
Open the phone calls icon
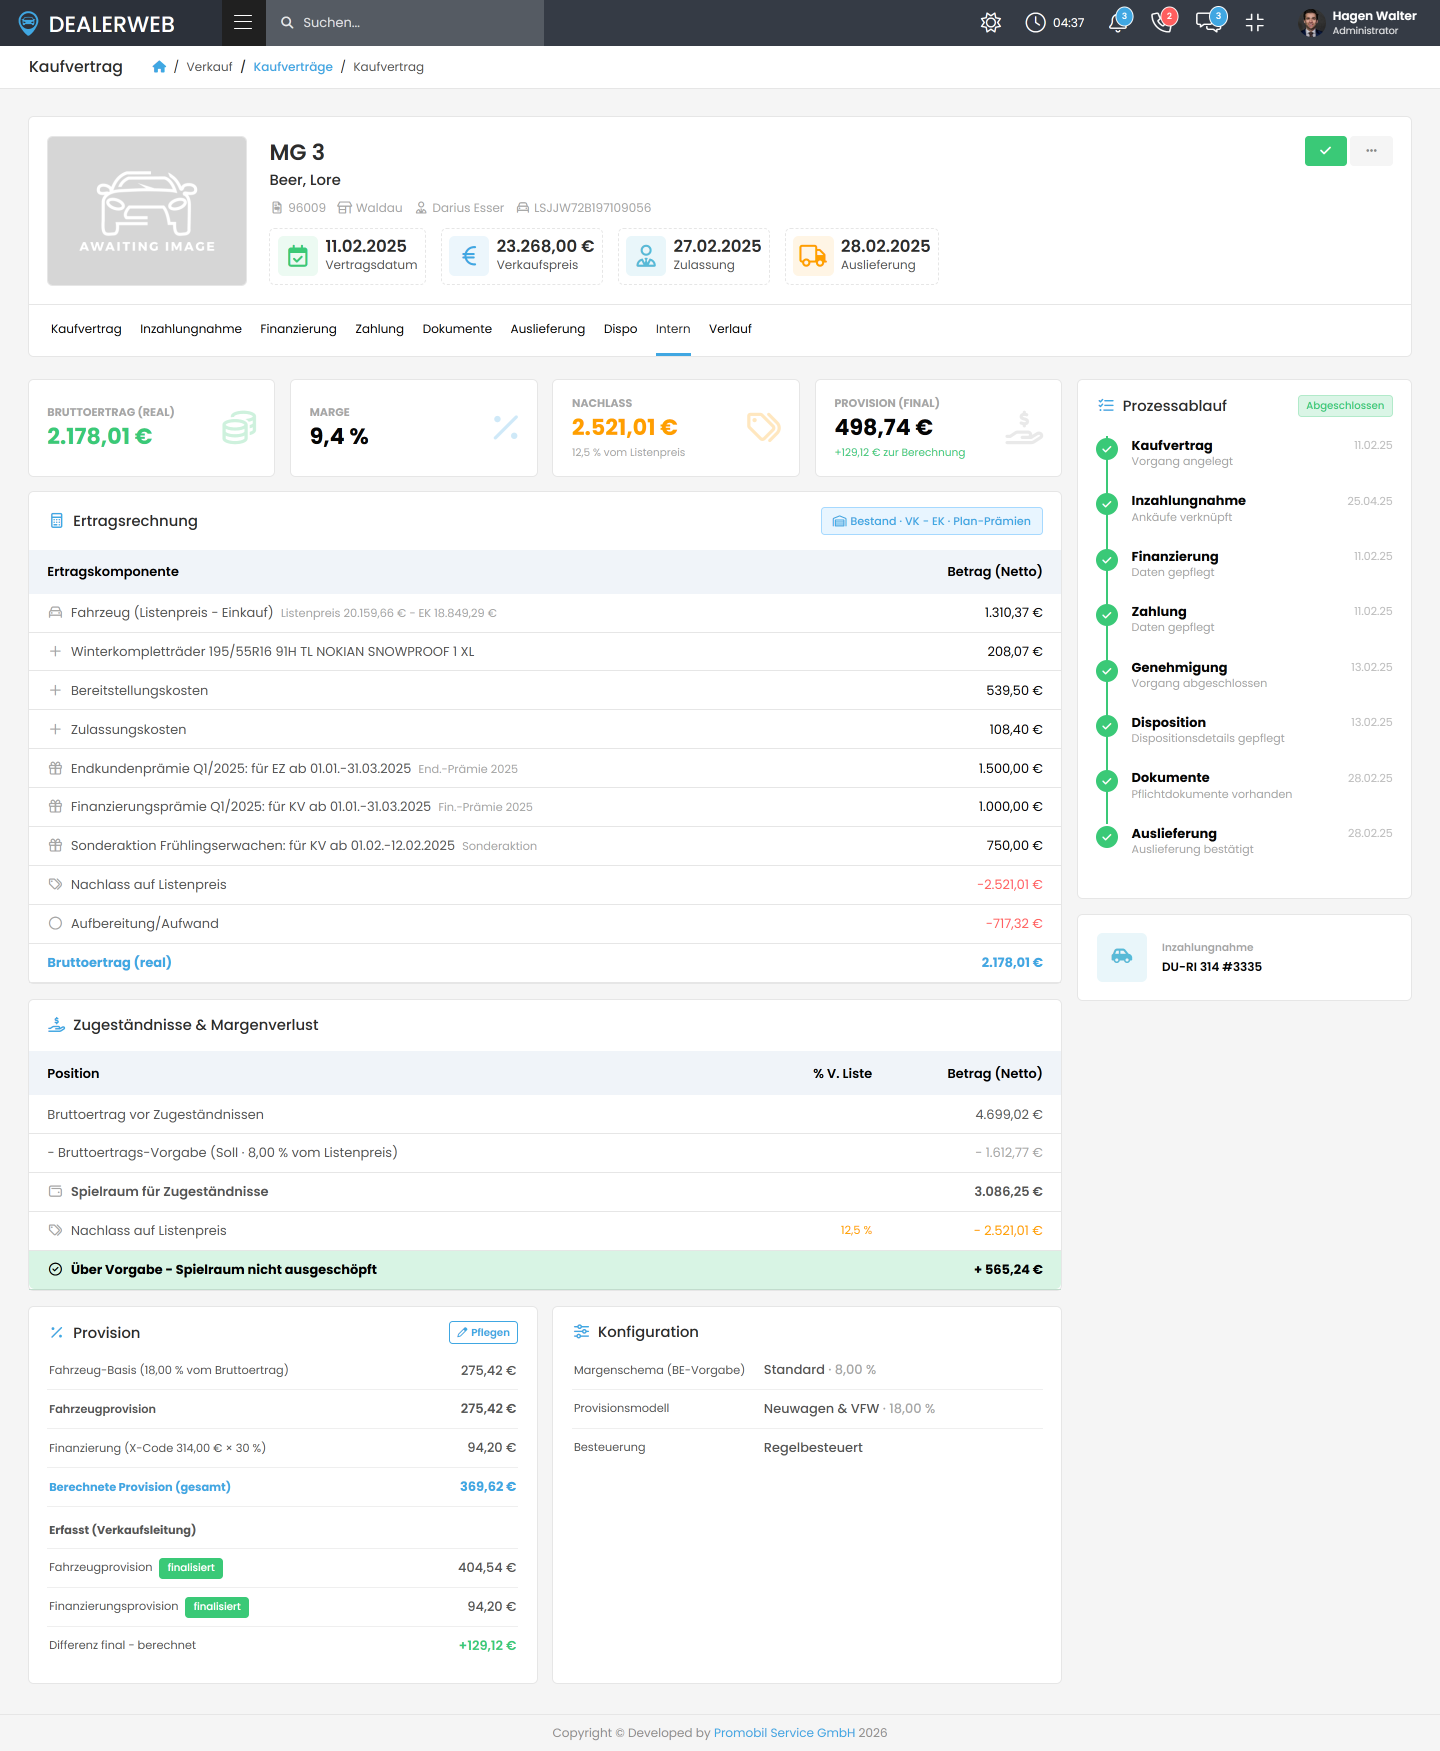[1163, 22]
